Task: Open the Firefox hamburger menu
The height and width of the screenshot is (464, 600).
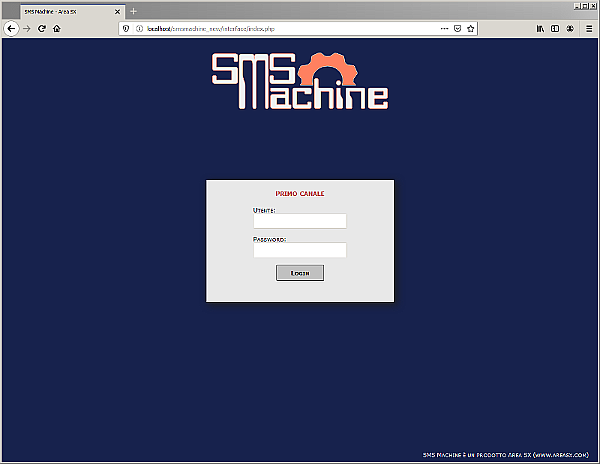Action: (589, 29)
